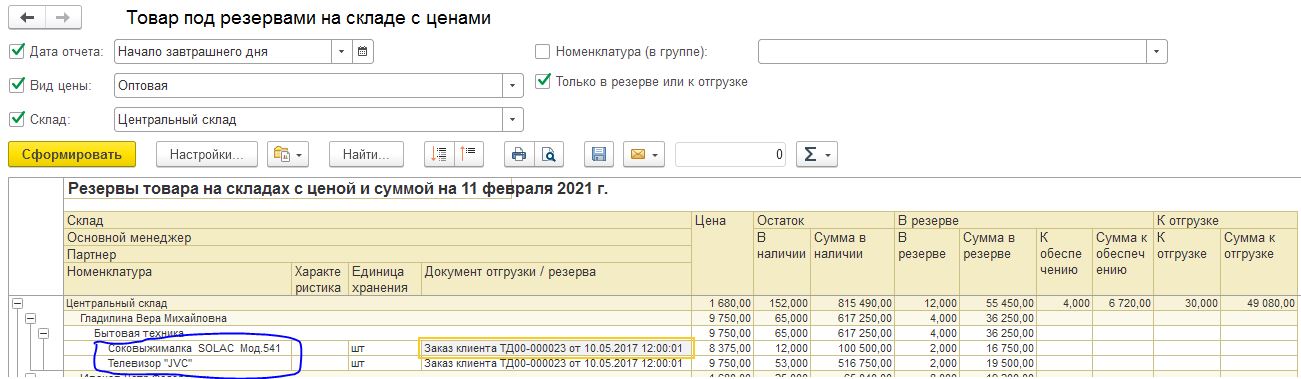Image resolution: width=1301 pixels, height=379 pixels.
Task: Click the Сформировать button
Action: pyautogui.click(x=71, y=155)
